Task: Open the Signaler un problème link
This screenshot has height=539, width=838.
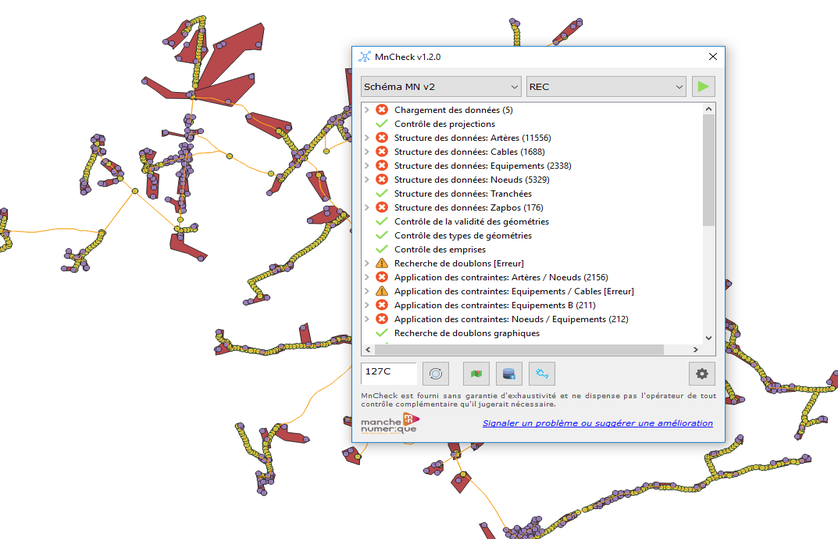Action: [597, 423]
